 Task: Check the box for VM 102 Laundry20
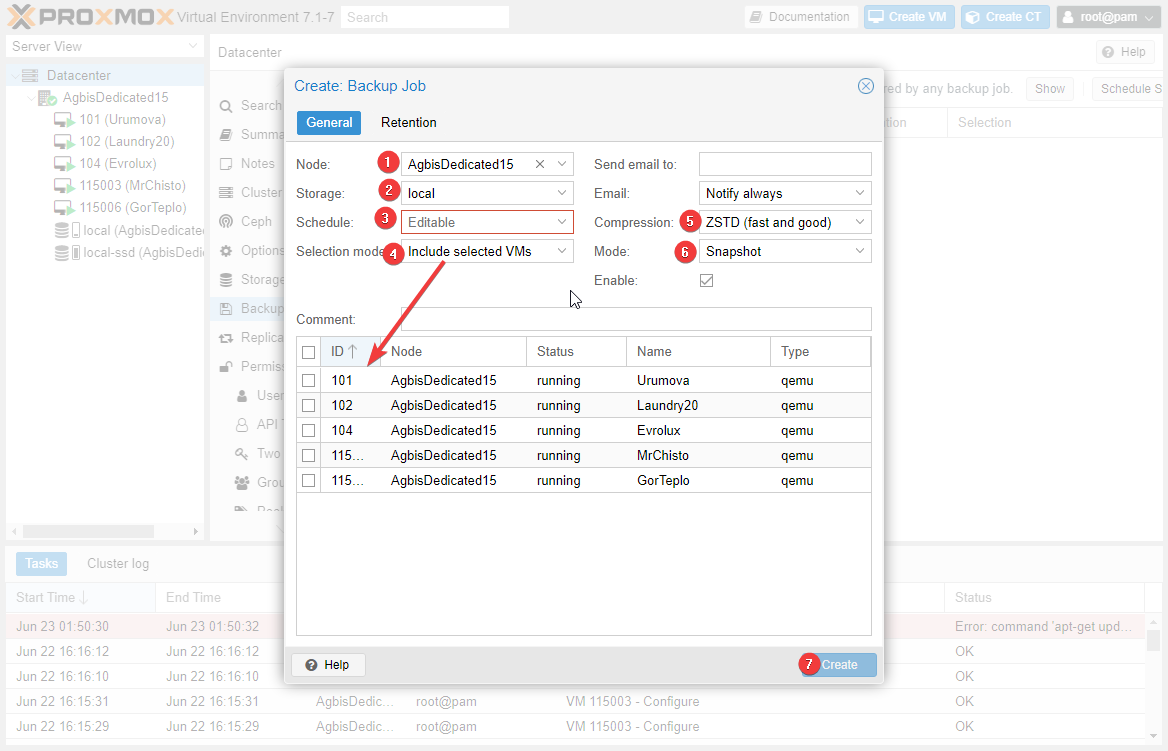pyautogui.click(x=308, y=406)
